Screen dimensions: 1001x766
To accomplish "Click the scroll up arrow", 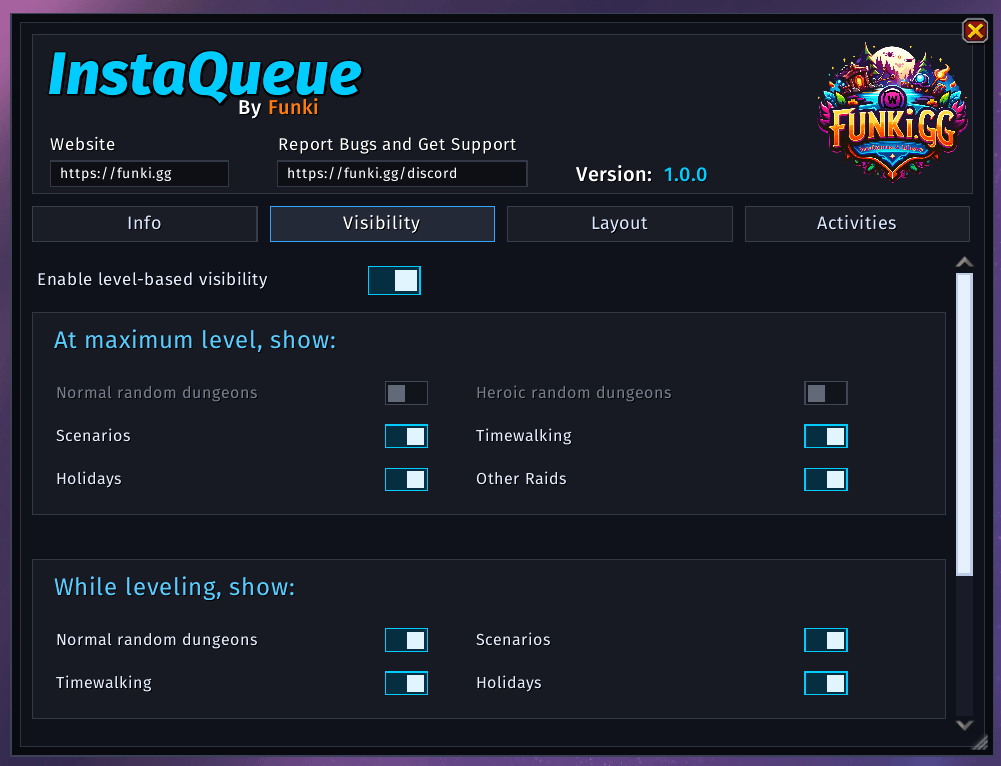I will [x=965, y=262].
